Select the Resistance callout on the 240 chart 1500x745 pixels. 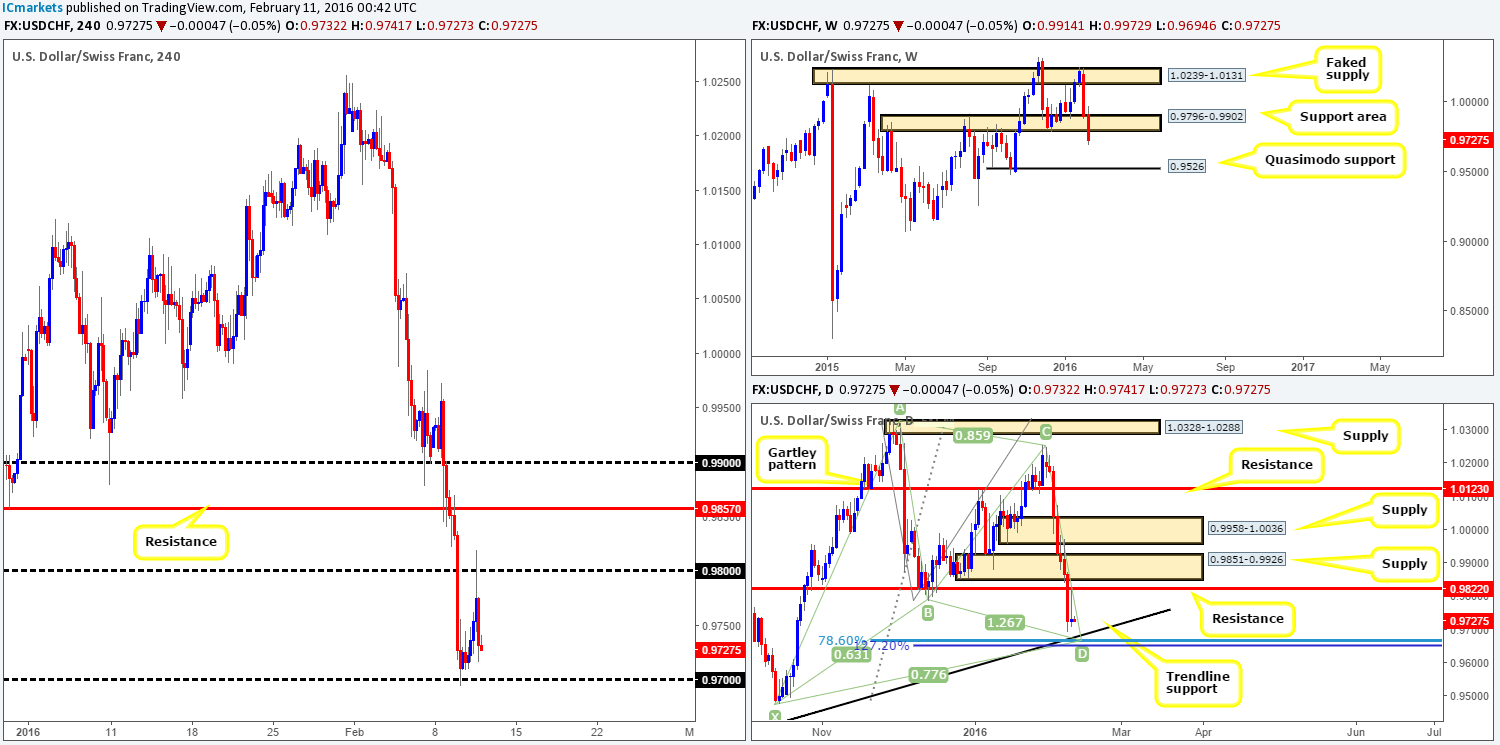click(180, 542)
